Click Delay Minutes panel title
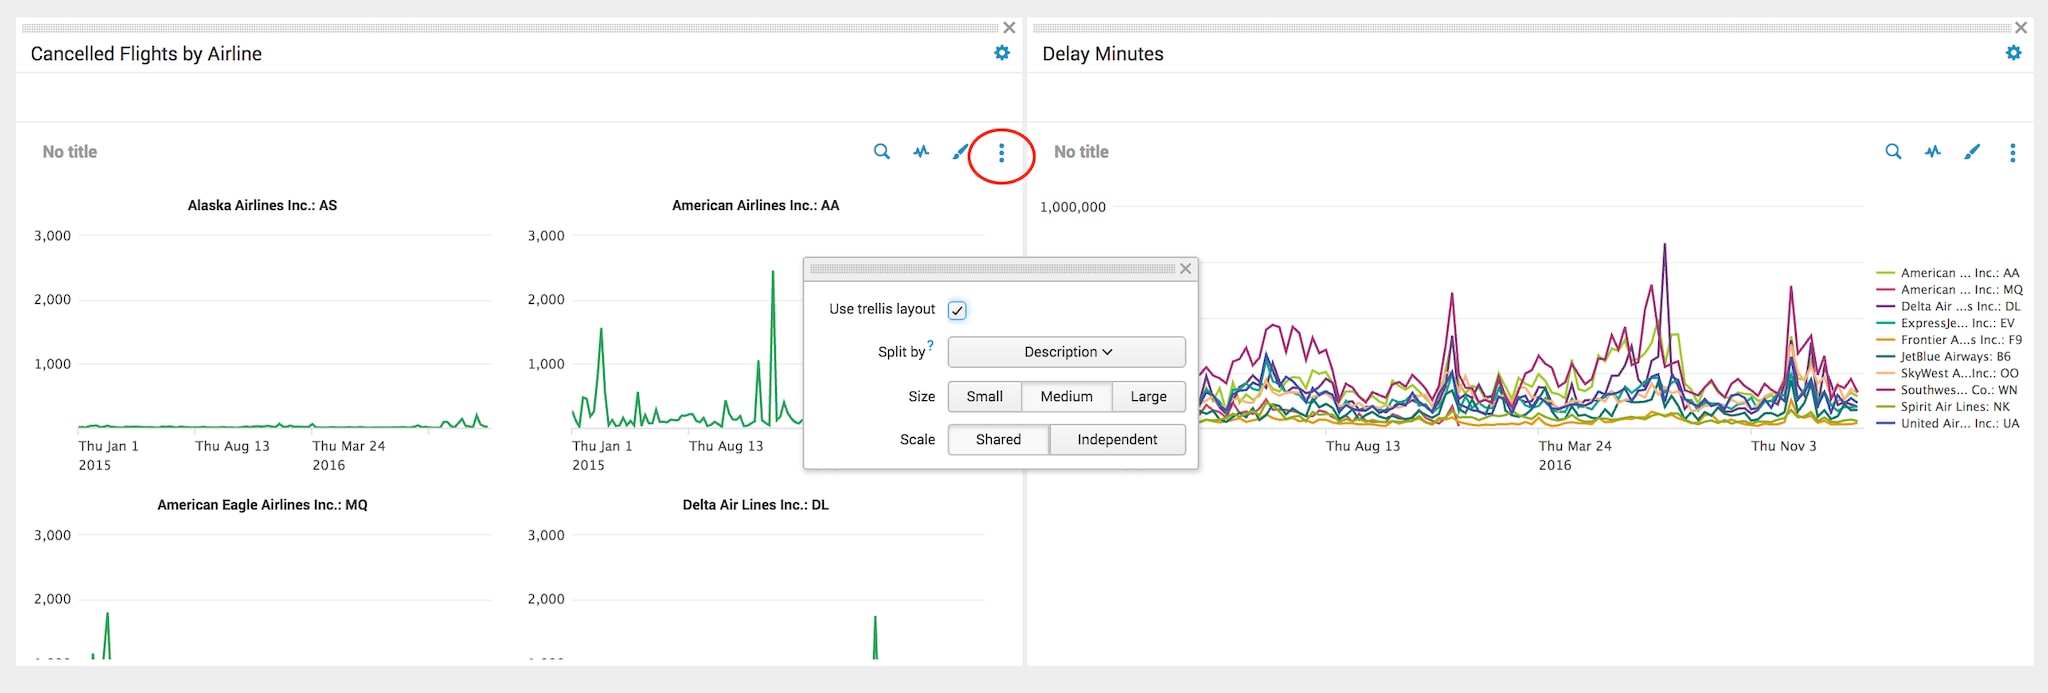This screenshot has height=693, width=2048. pyautogui.click(x=1103, y=54)
